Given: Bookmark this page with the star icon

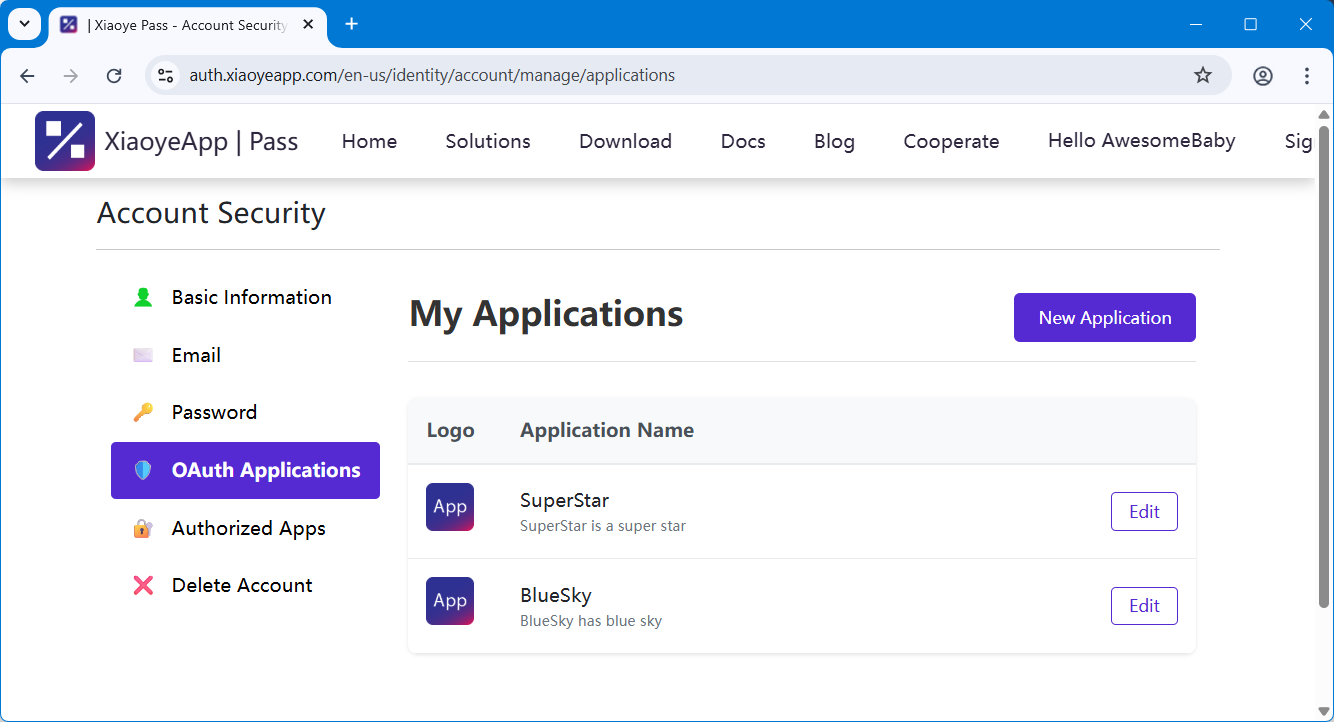Looking at the screenshot, I should click(x=1203, y=76).
